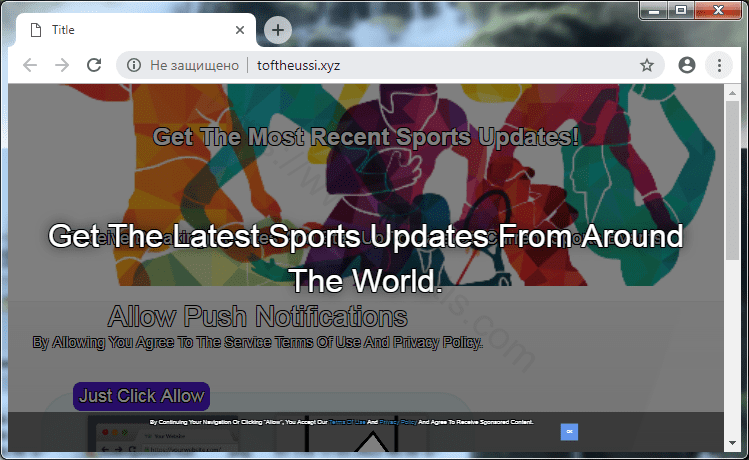Bookmark this page with the star icon
Screen dimensions: 749x460
[647, 65]
